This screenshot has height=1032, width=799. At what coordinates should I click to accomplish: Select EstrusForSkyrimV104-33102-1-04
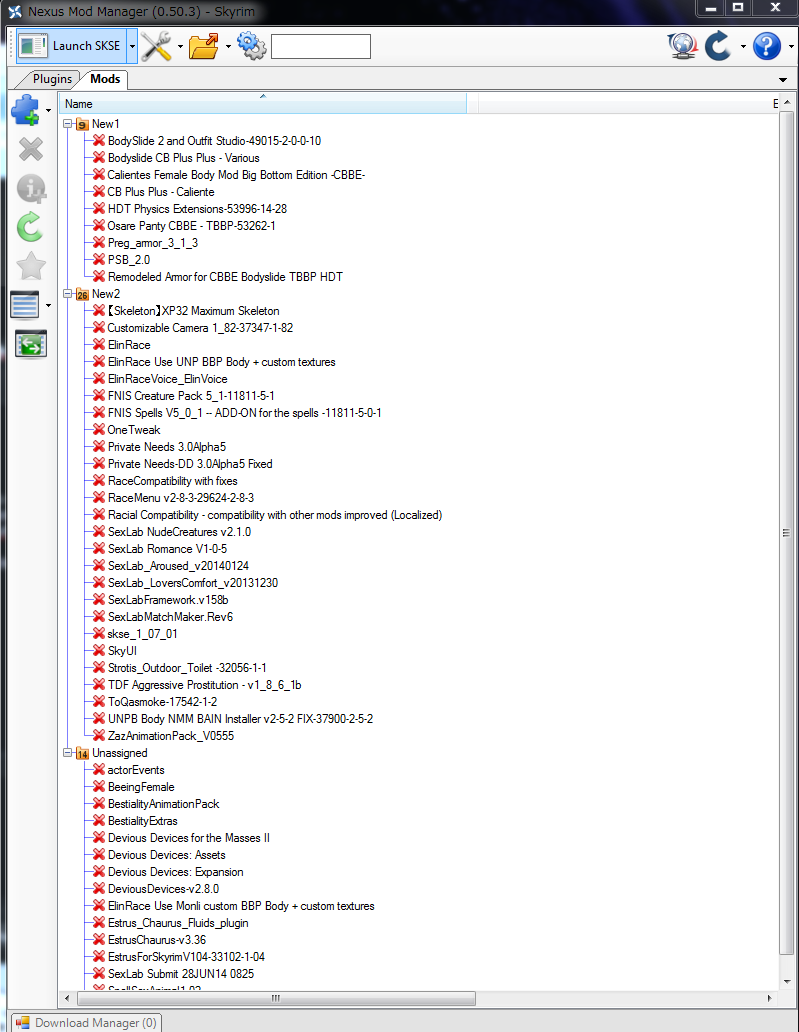pos(186,957)
